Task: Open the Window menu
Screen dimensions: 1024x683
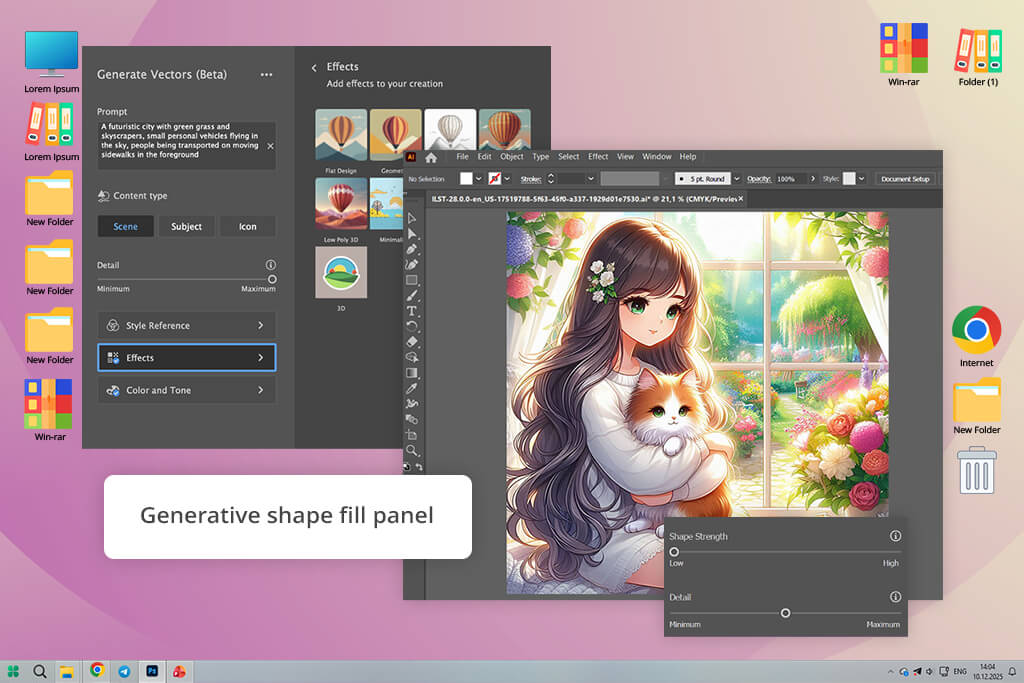Action: click(656, 157)
